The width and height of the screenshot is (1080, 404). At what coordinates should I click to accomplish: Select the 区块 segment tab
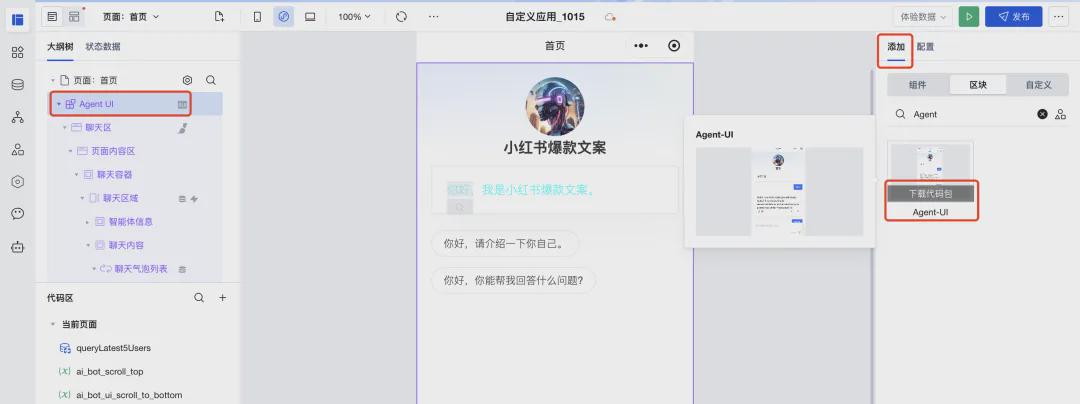[x=978, y=85]
